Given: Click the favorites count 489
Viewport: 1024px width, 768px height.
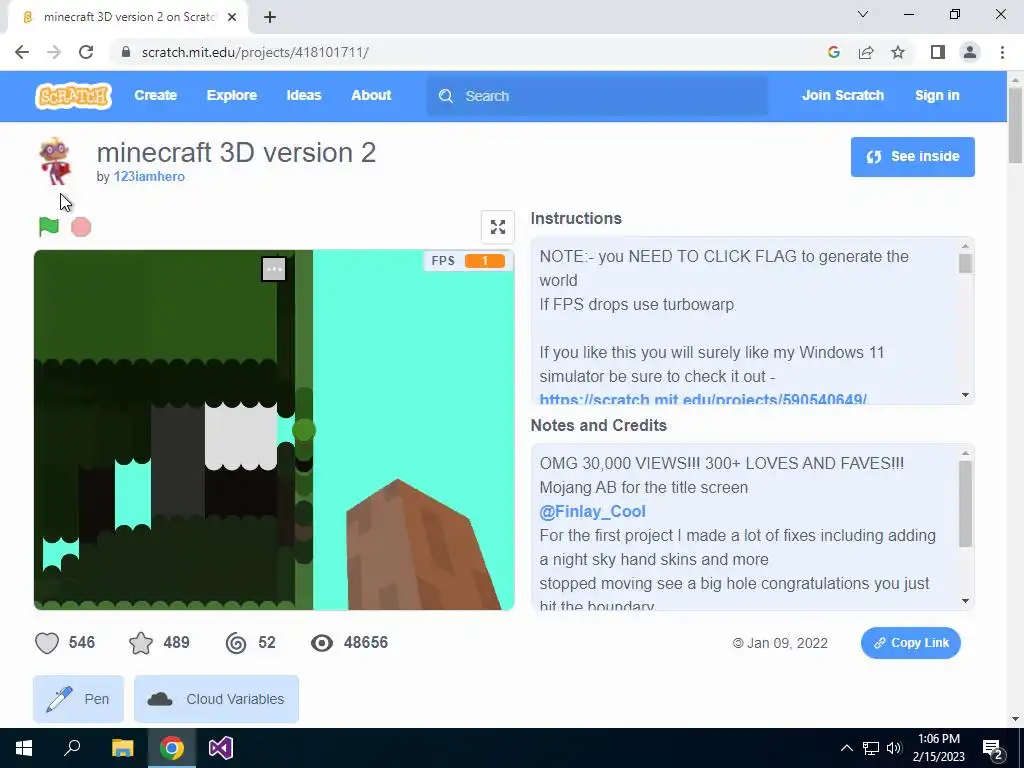Looking at the screenshot, I should click(176, 643).
